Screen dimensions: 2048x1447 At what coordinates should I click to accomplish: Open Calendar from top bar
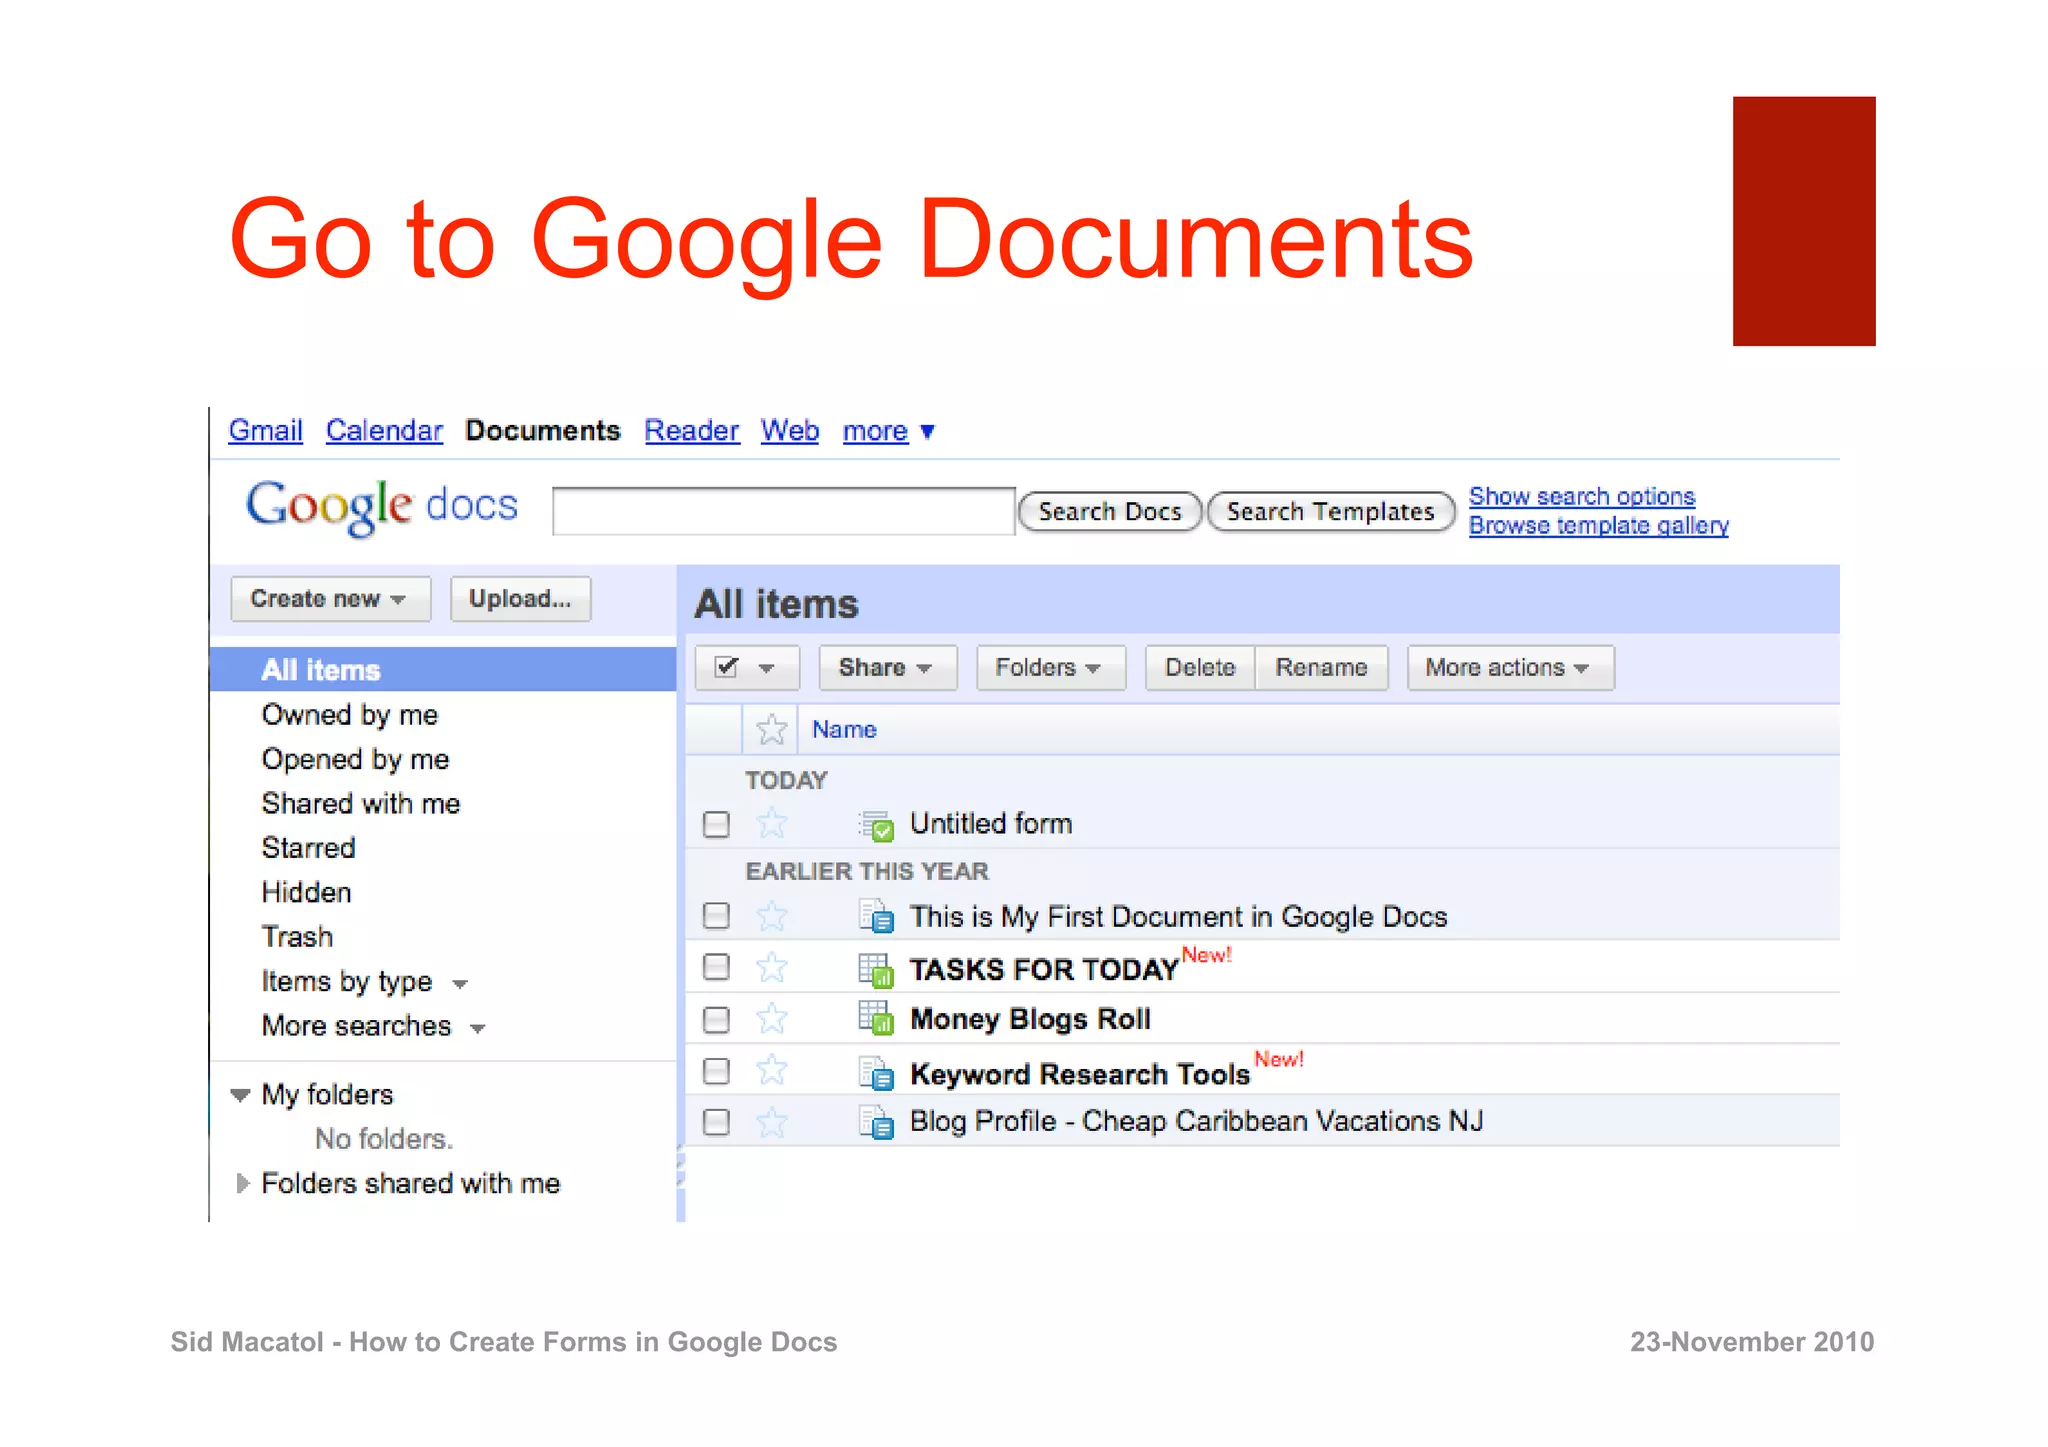[x=384, y=431]
